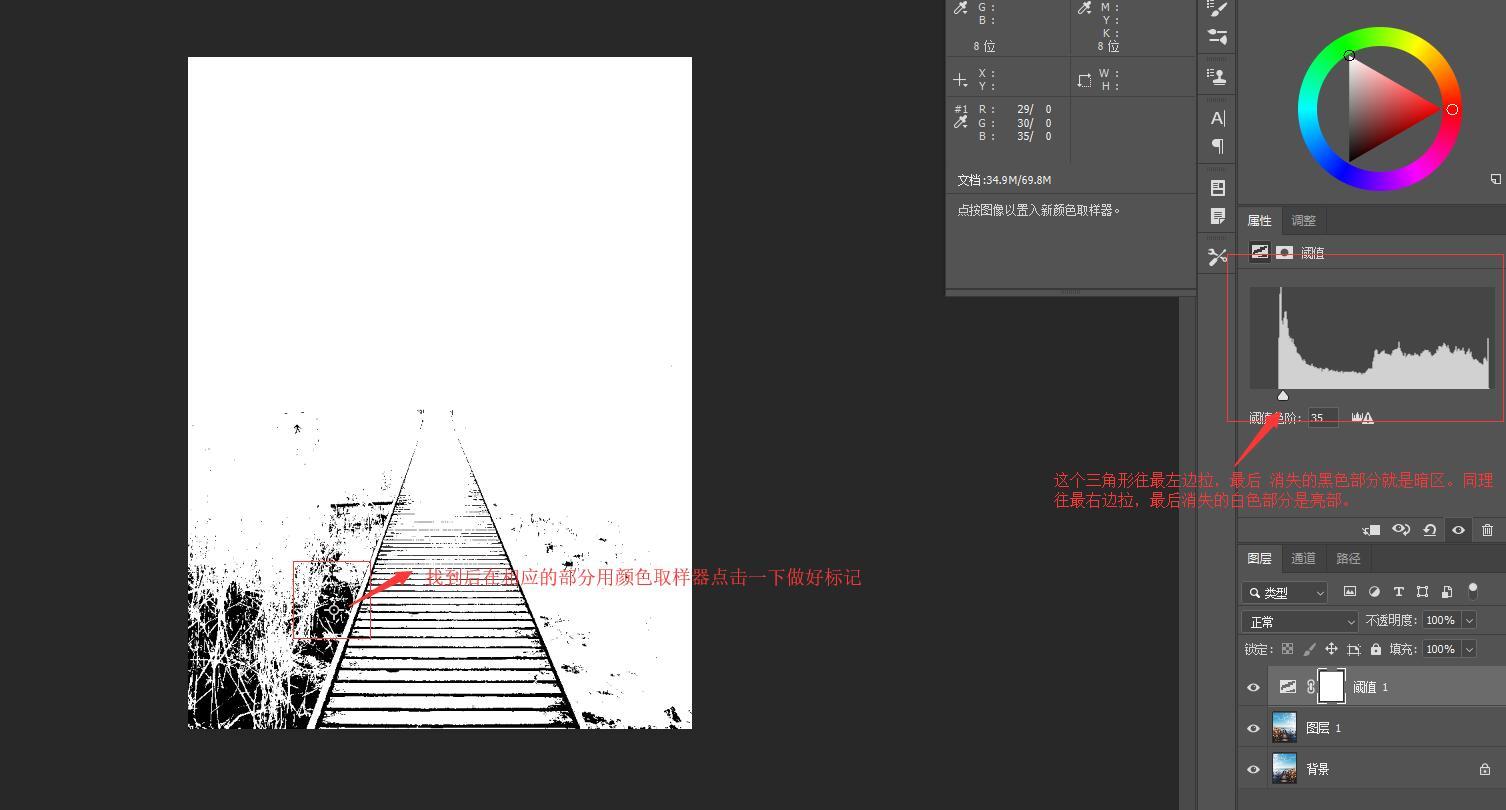This screenshot has width=1506, height=810.
Task: Click the 文档:34.9M/69.8M status text
Action: coord(1004,180)
